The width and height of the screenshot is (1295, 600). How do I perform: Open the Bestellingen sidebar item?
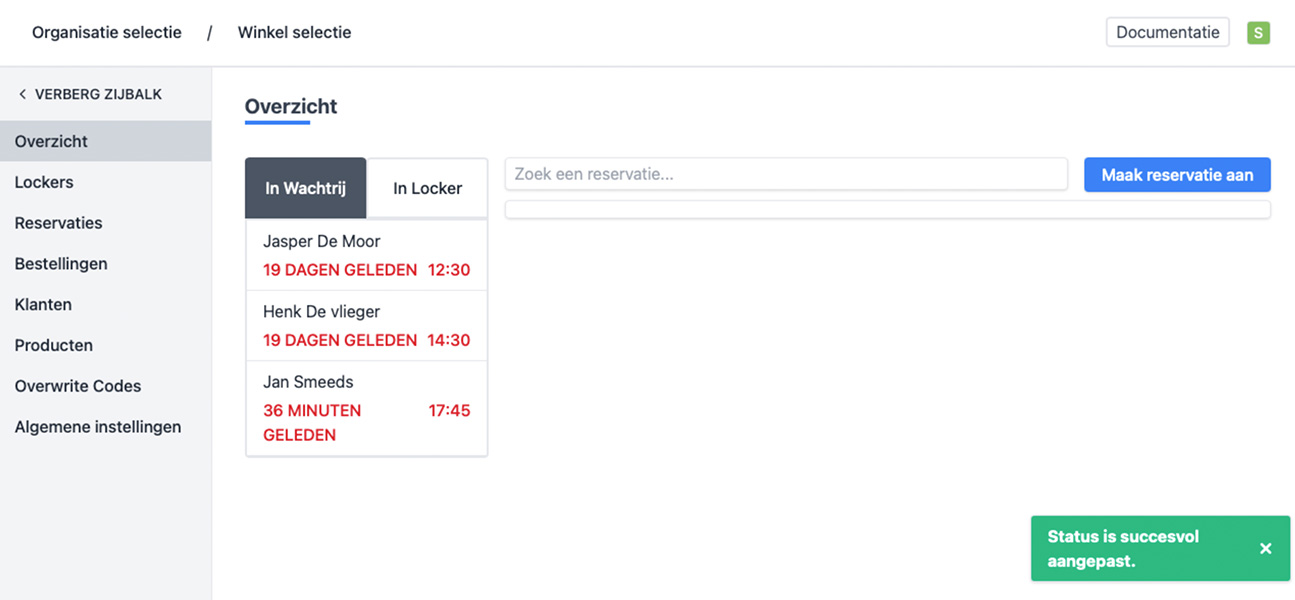(61, 264)
